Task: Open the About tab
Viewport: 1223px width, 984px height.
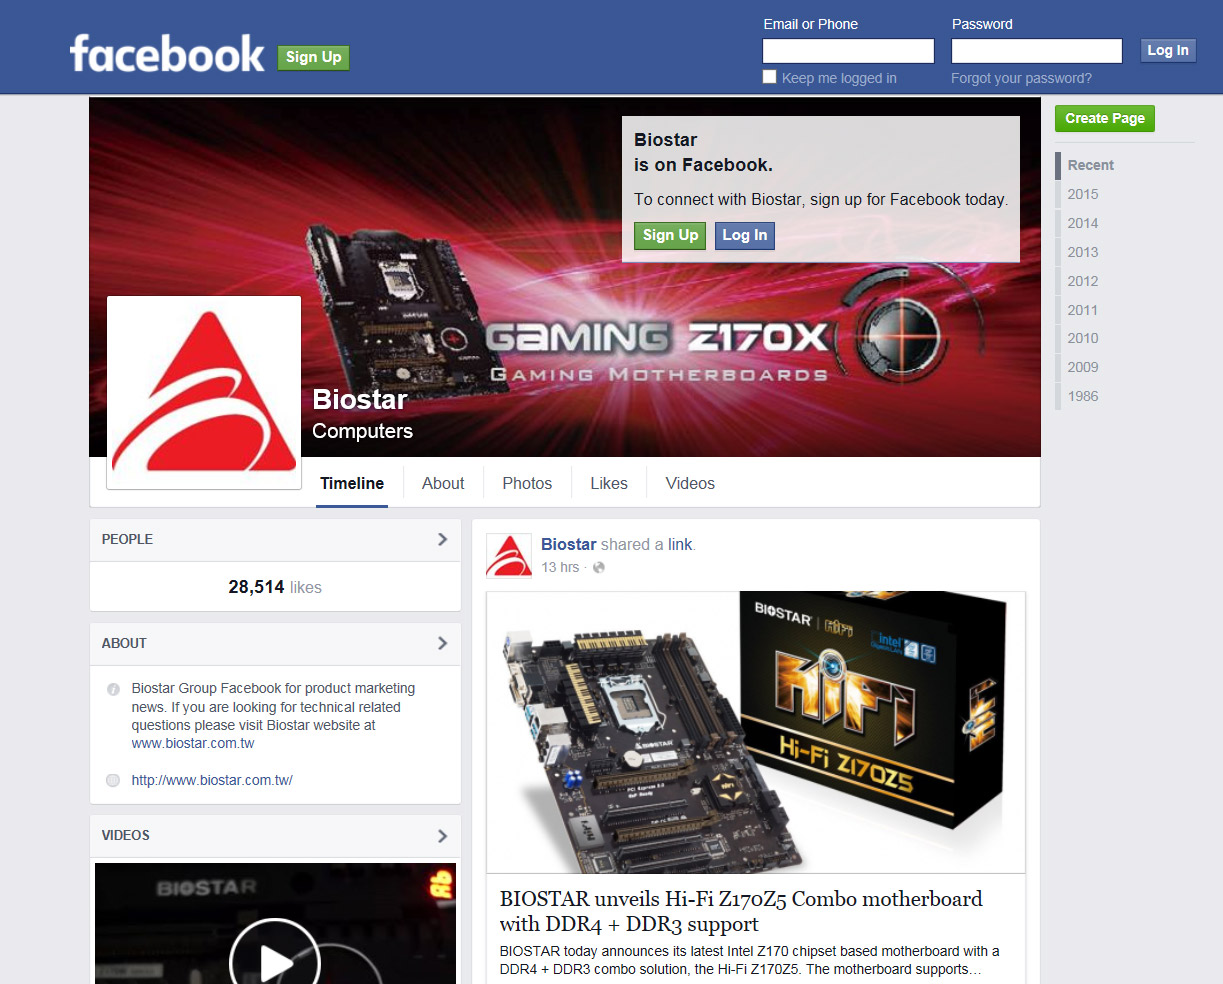Action: 443,484
